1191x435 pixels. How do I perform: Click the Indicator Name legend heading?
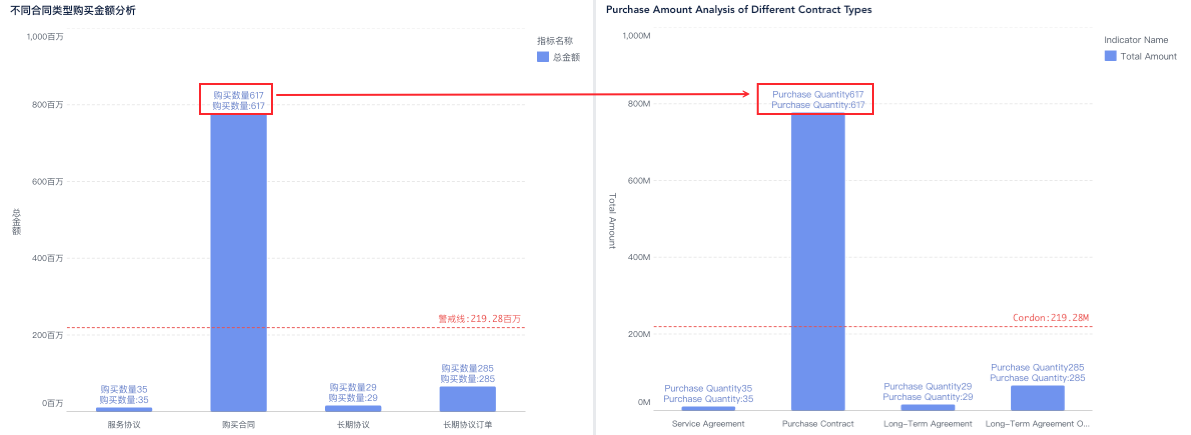pyautogui.click(x=1135, y=40)
